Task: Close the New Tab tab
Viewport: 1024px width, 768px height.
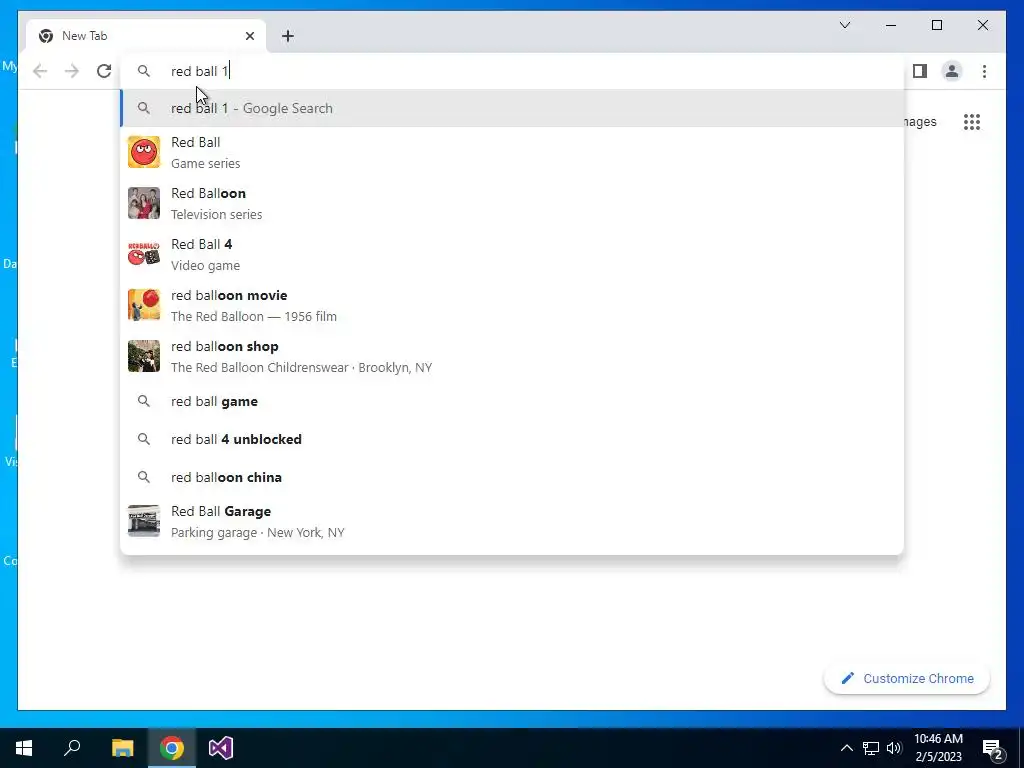Action: click(249, 36)
